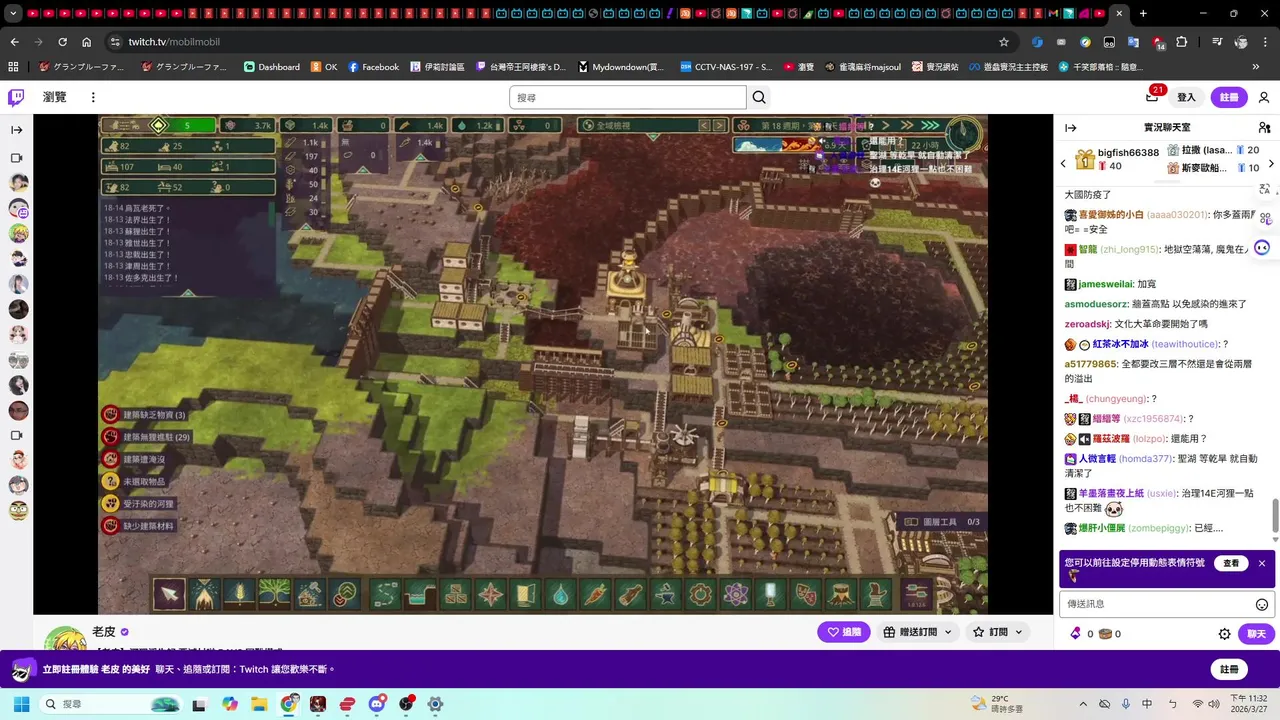Click the chat scrollbar thumb
This screenshot has width=1280, height=720.
(x=1275, y=516)
